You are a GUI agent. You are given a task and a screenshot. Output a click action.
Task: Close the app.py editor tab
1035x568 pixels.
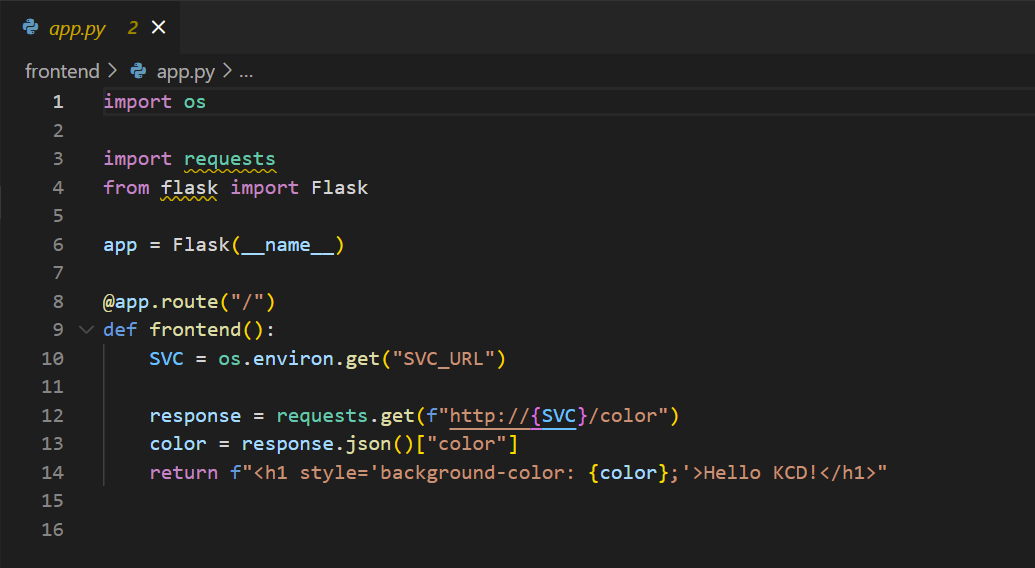(158, 28)
